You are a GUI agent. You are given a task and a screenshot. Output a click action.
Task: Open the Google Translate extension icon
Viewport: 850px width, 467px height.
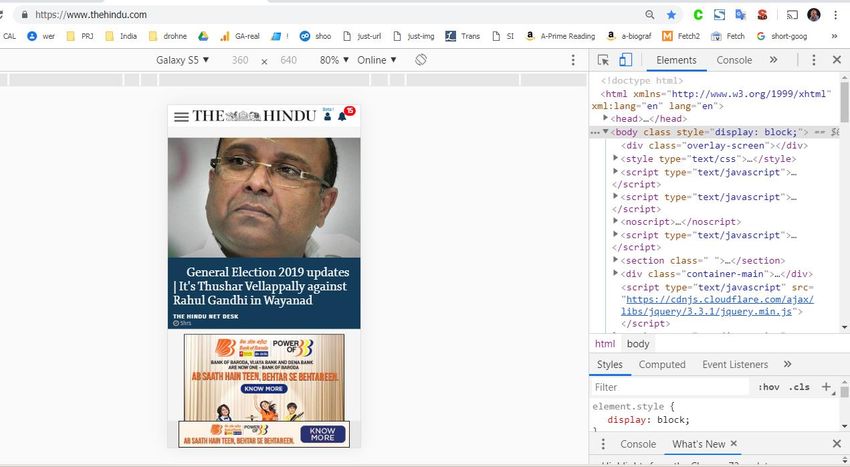[x=740, y=15]
